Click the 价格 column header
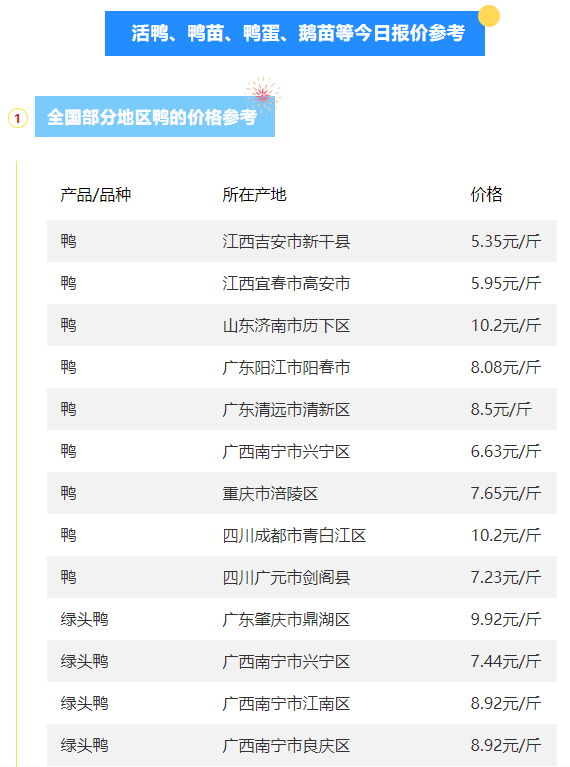The width and height of the screenshot is (570, 767). point(486,194)
